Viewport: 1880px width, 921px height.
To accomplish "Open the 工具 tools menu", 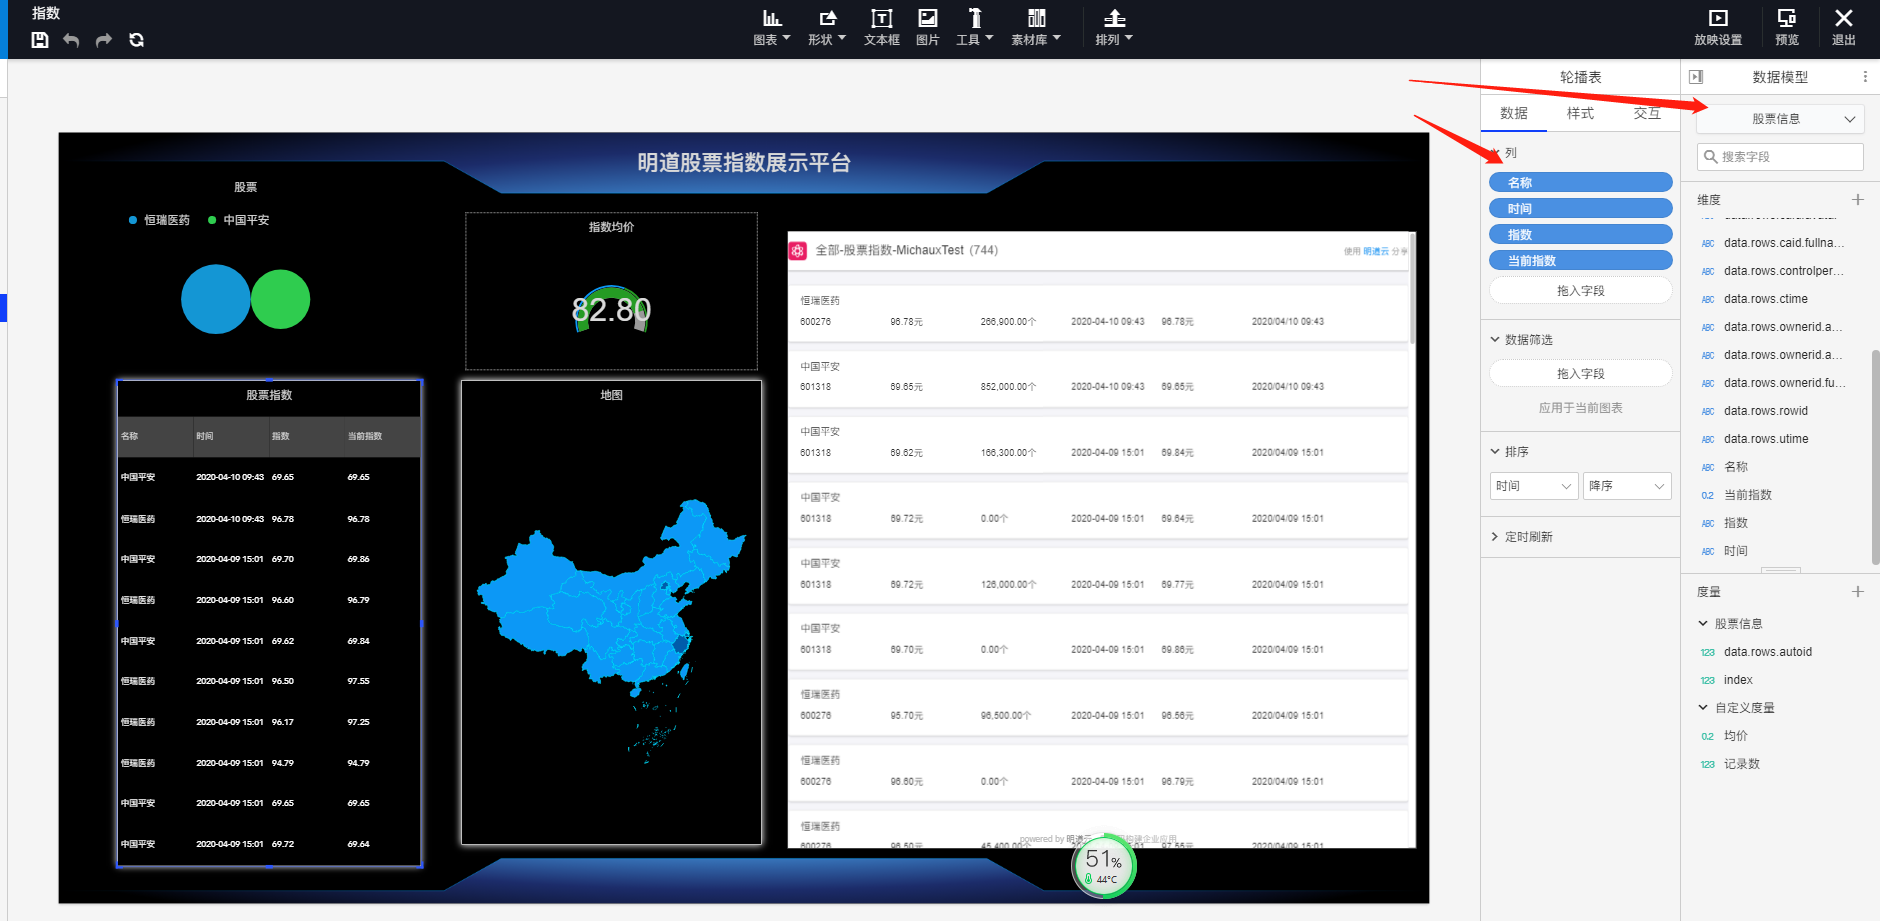I will 975,27.
